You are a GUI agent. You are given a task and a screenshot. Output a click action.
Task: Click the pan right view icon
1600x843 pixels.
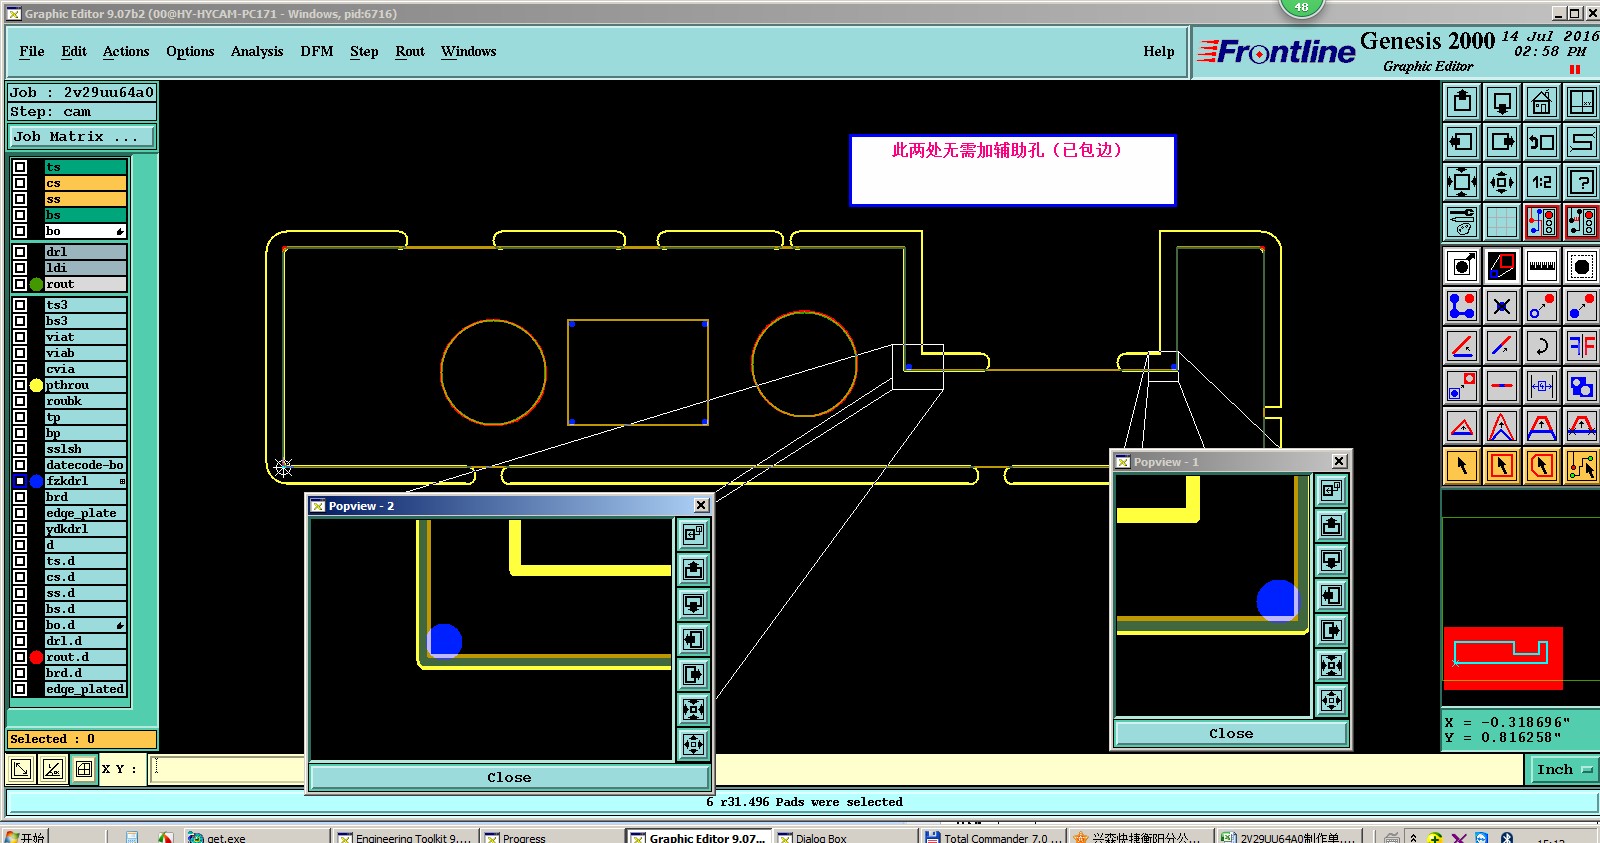(1502, 142)
